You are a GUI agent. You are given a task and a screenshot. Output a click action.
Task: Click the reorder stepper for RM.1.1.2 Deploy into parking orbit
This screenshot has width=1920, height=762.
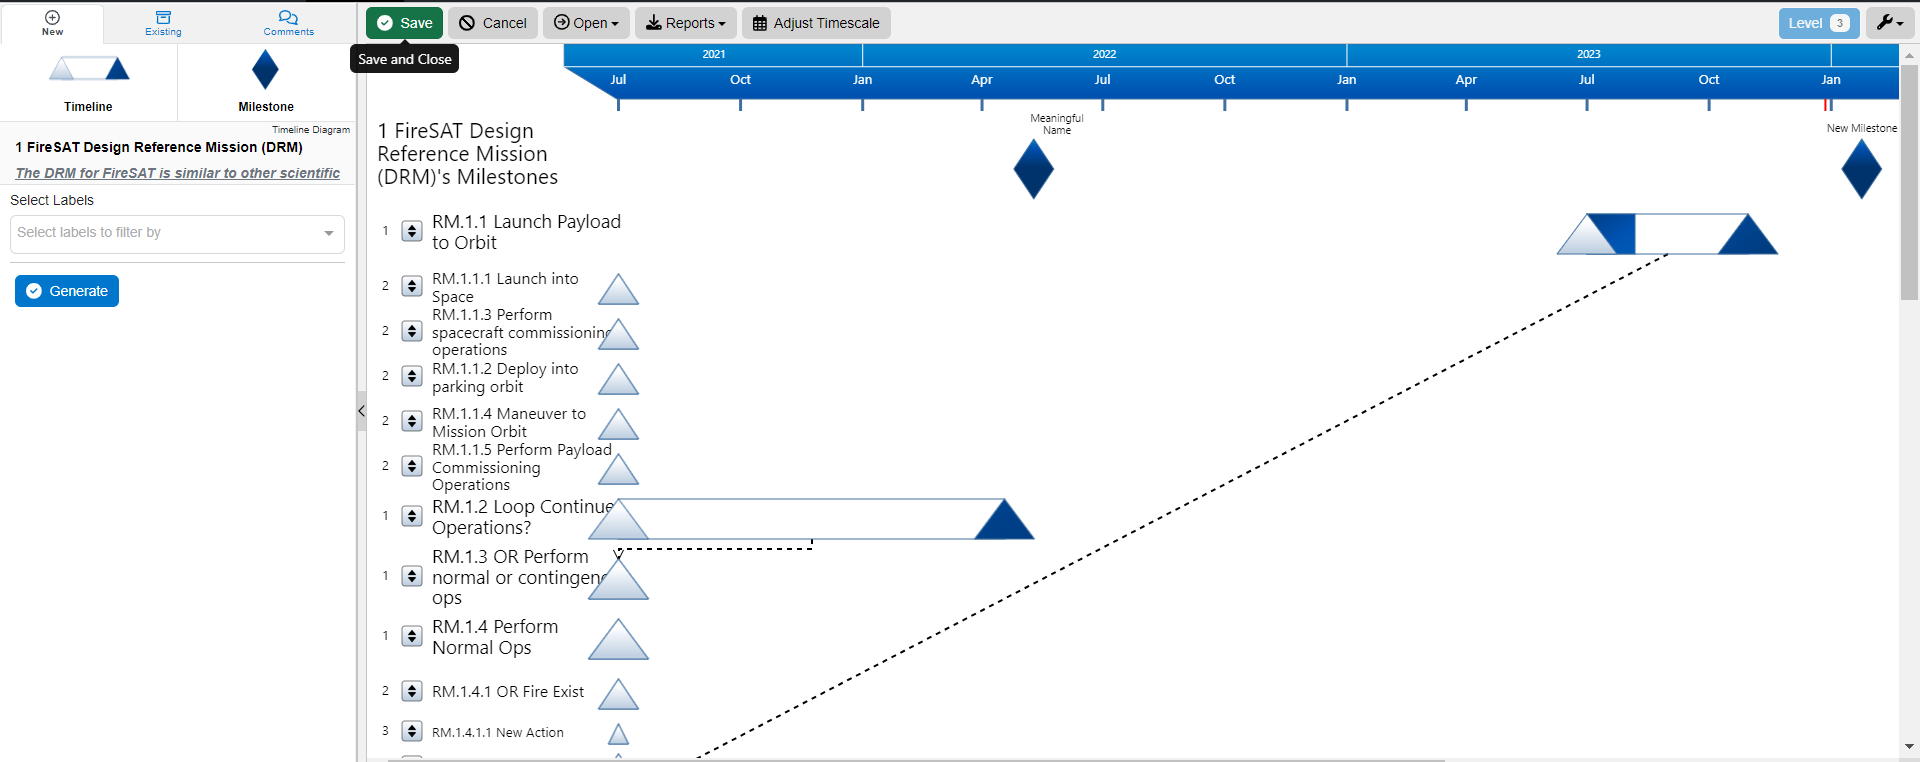[x=412, y=376]
